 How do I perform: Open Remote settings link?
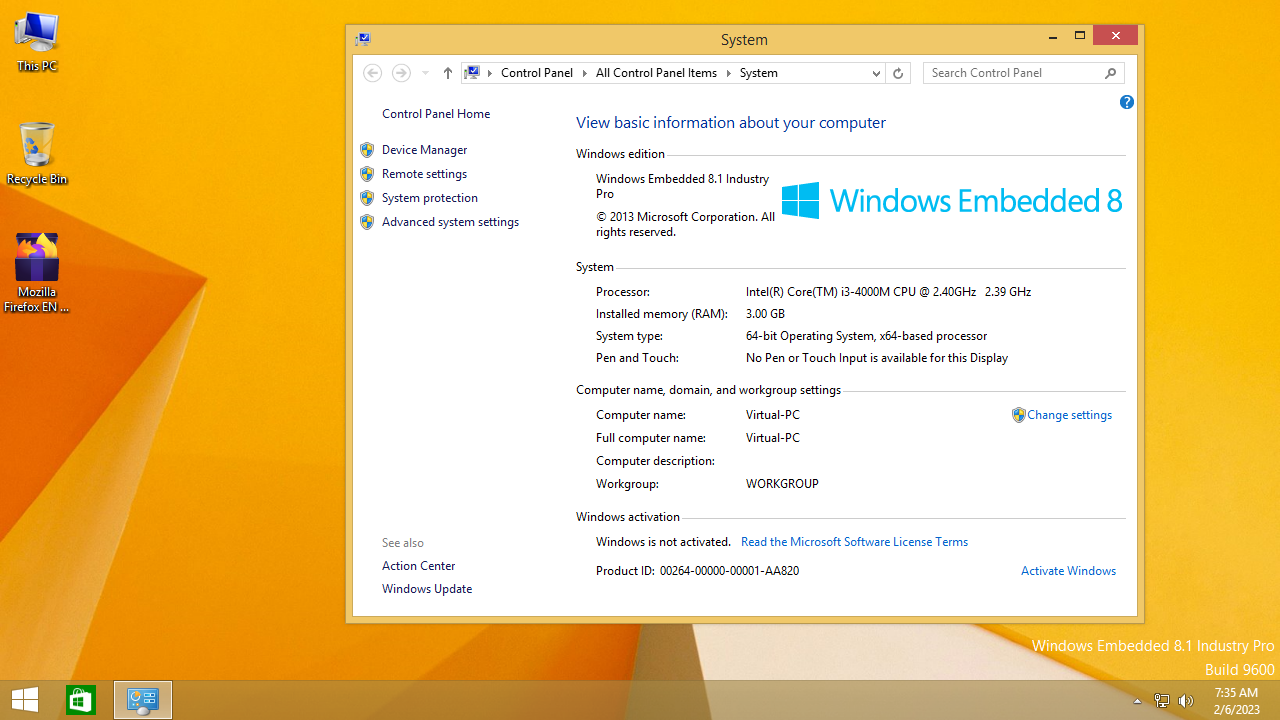424,174
